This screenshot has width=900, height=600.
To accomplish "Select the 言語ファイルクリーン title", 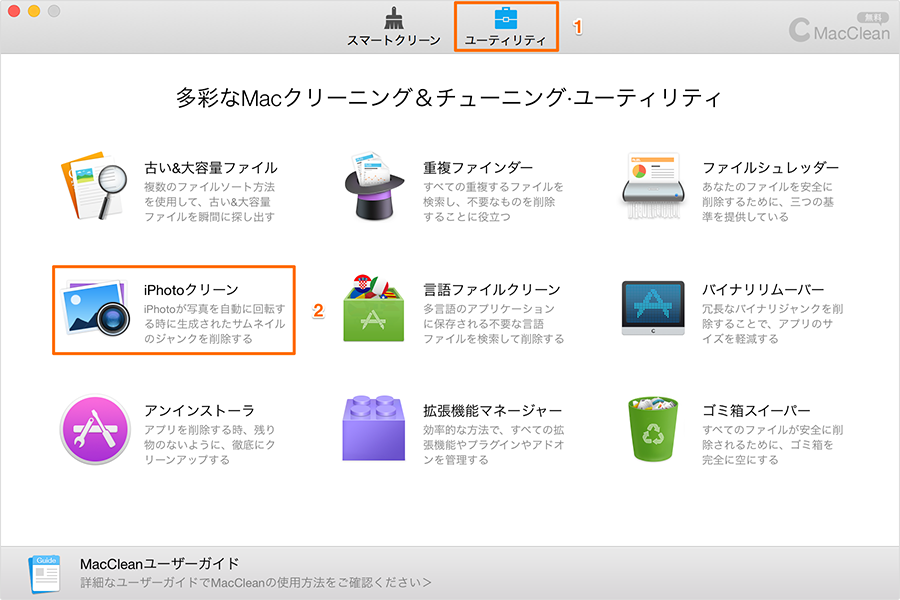I will (x=492, y=290).
